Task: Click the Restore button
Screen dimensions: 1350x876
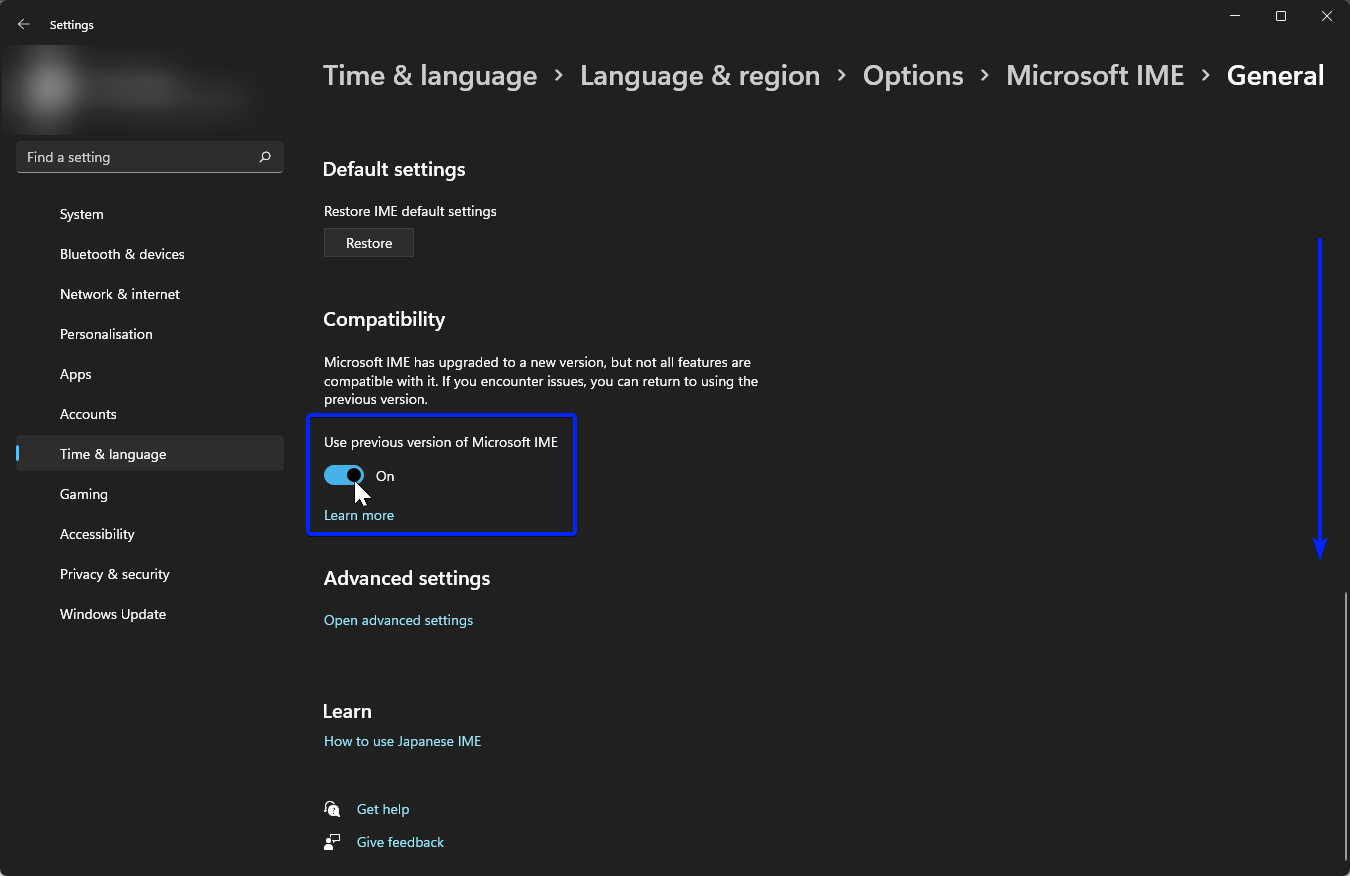Action: (369, 243)
